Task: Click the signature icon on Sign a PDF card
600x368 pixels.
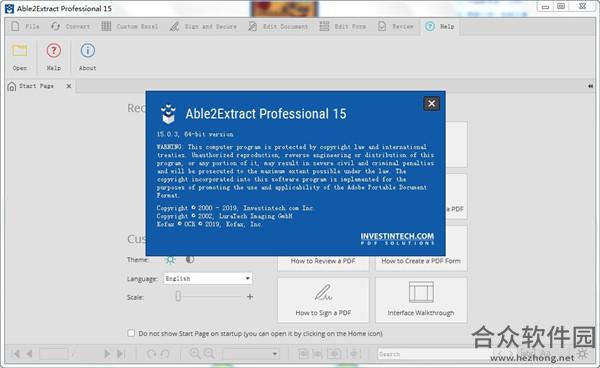Action: coord(323,292)
